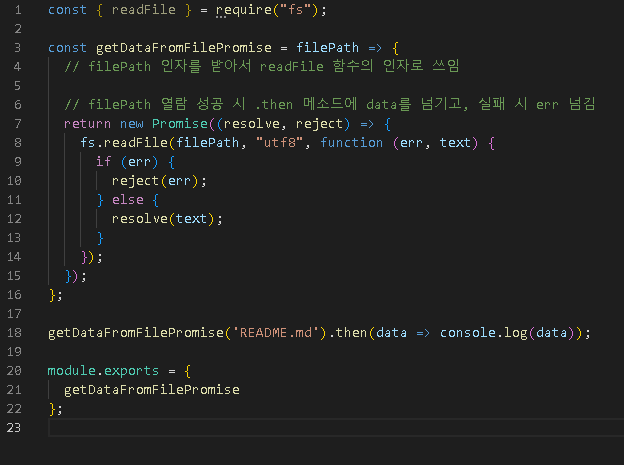The image size is (624, 465).
Task: Click the Korean comment on line 4
Action: [x=262, y=66]
